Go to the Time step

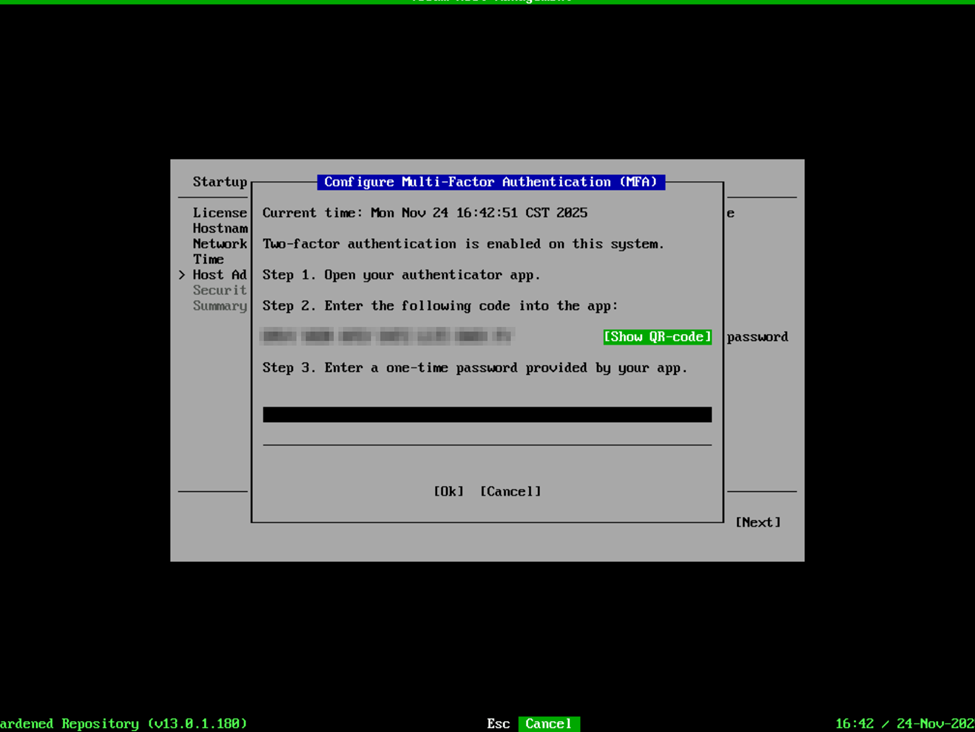point(208,259)
